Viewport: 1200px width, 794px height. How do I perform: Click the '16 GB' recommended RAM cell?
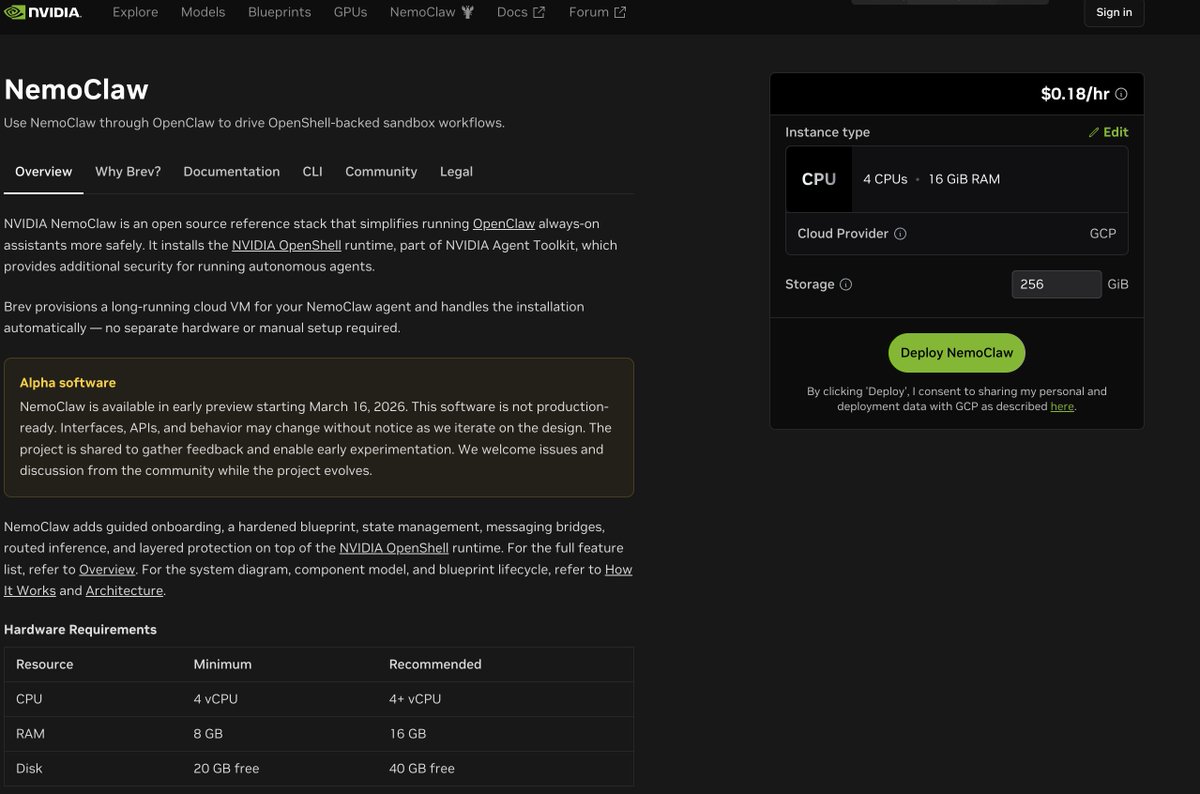[x=408, y=734]
